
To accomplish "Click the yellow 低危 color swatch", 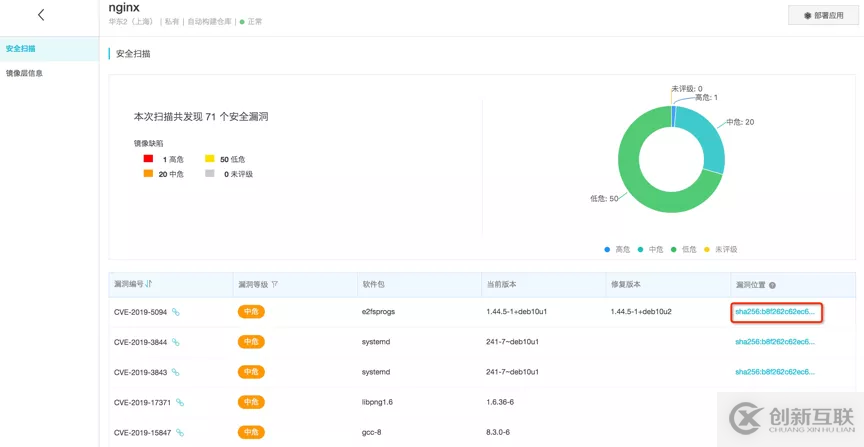I will click(x=210, y=159).
